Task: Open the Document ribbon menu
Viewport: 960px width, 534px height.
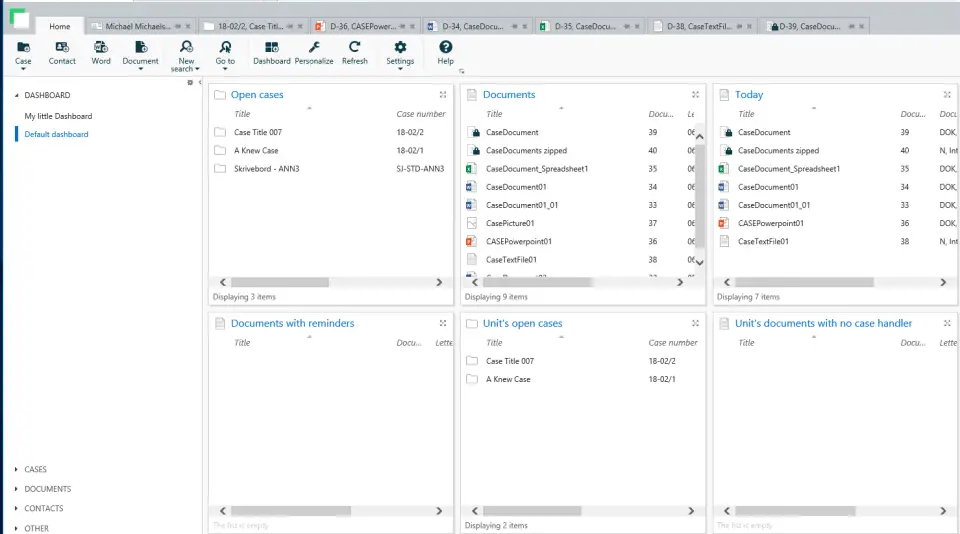Action: 140,53
